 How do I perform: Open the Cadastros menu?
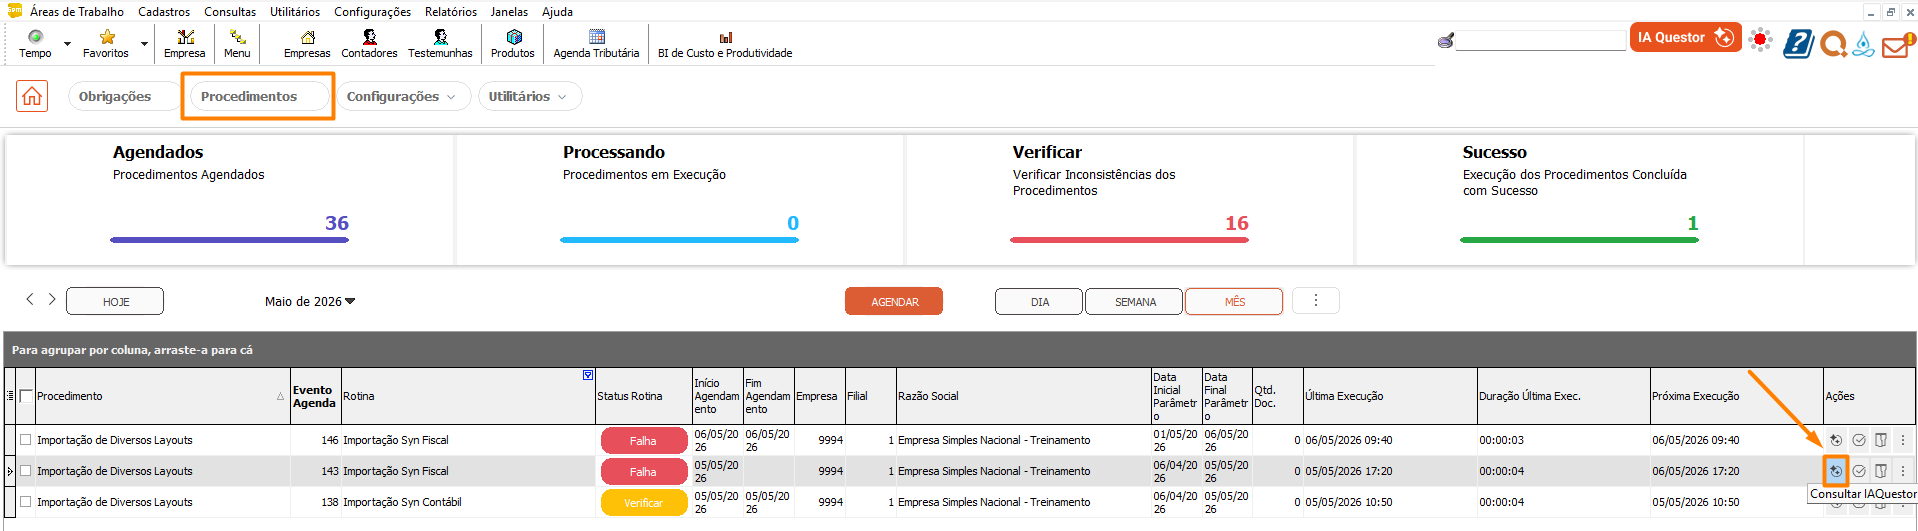[164, 12]
